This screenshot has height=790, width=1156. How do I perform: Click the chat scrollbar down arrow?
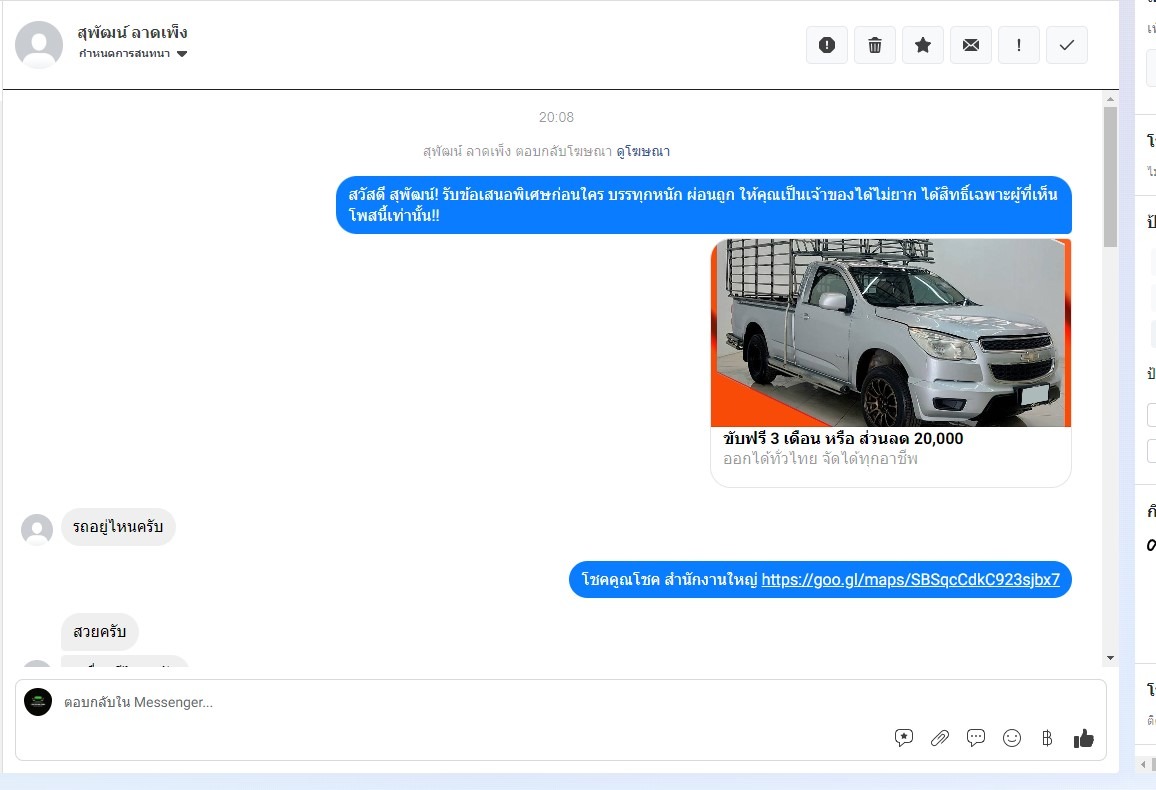1110,657
